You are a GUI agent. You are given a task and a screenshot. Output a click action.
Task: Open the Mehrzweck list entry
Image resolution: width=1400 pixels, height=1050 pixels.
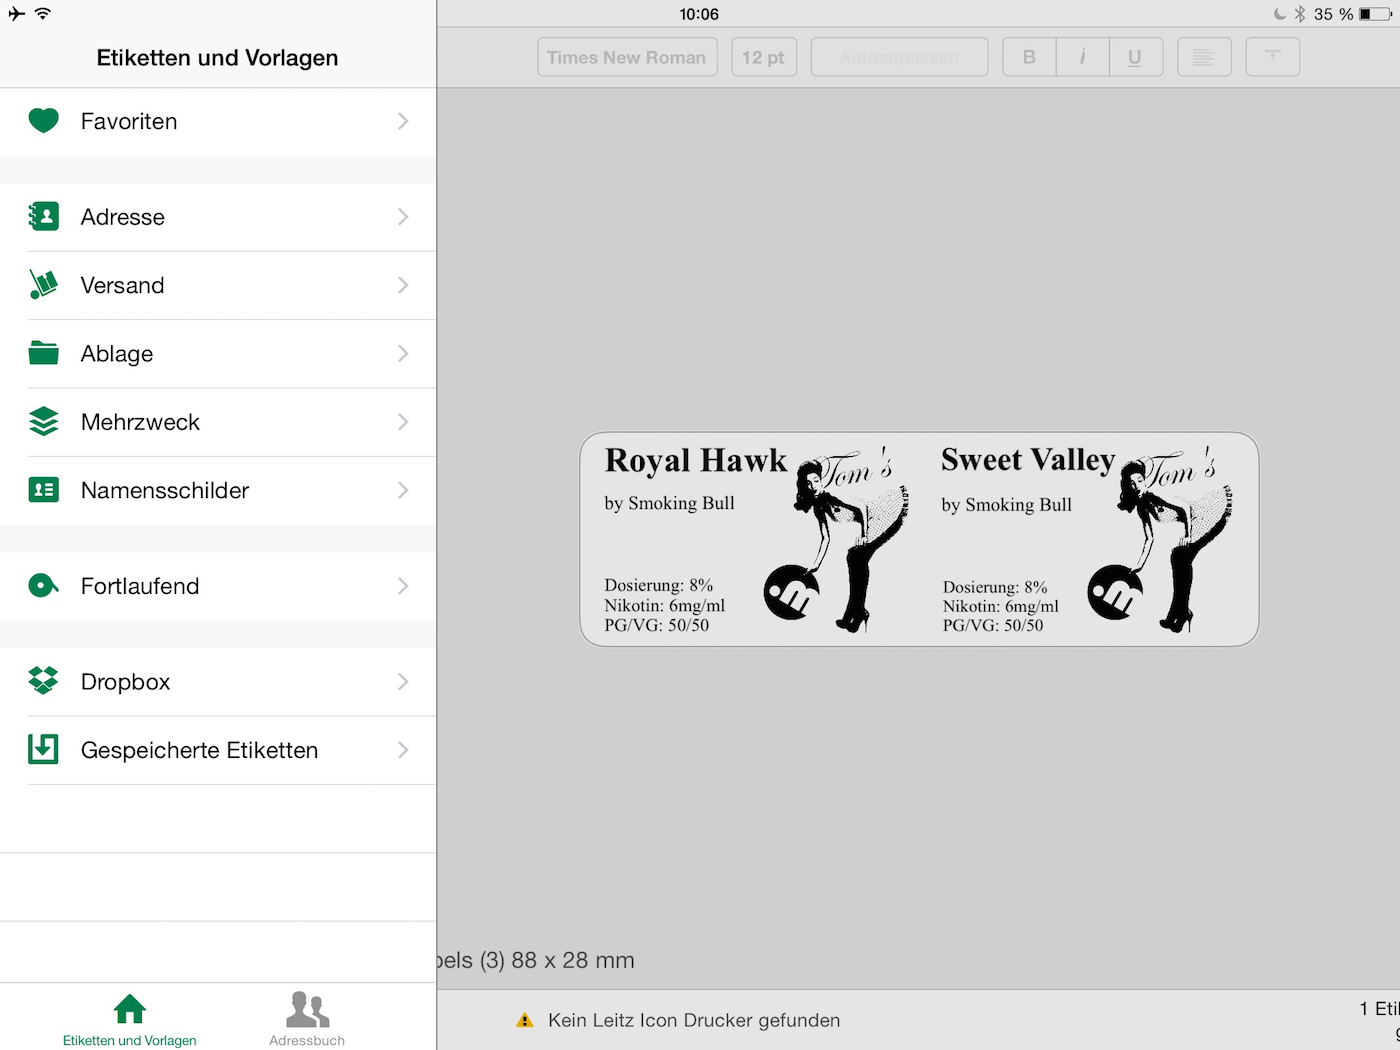click(x=218, y=422)
